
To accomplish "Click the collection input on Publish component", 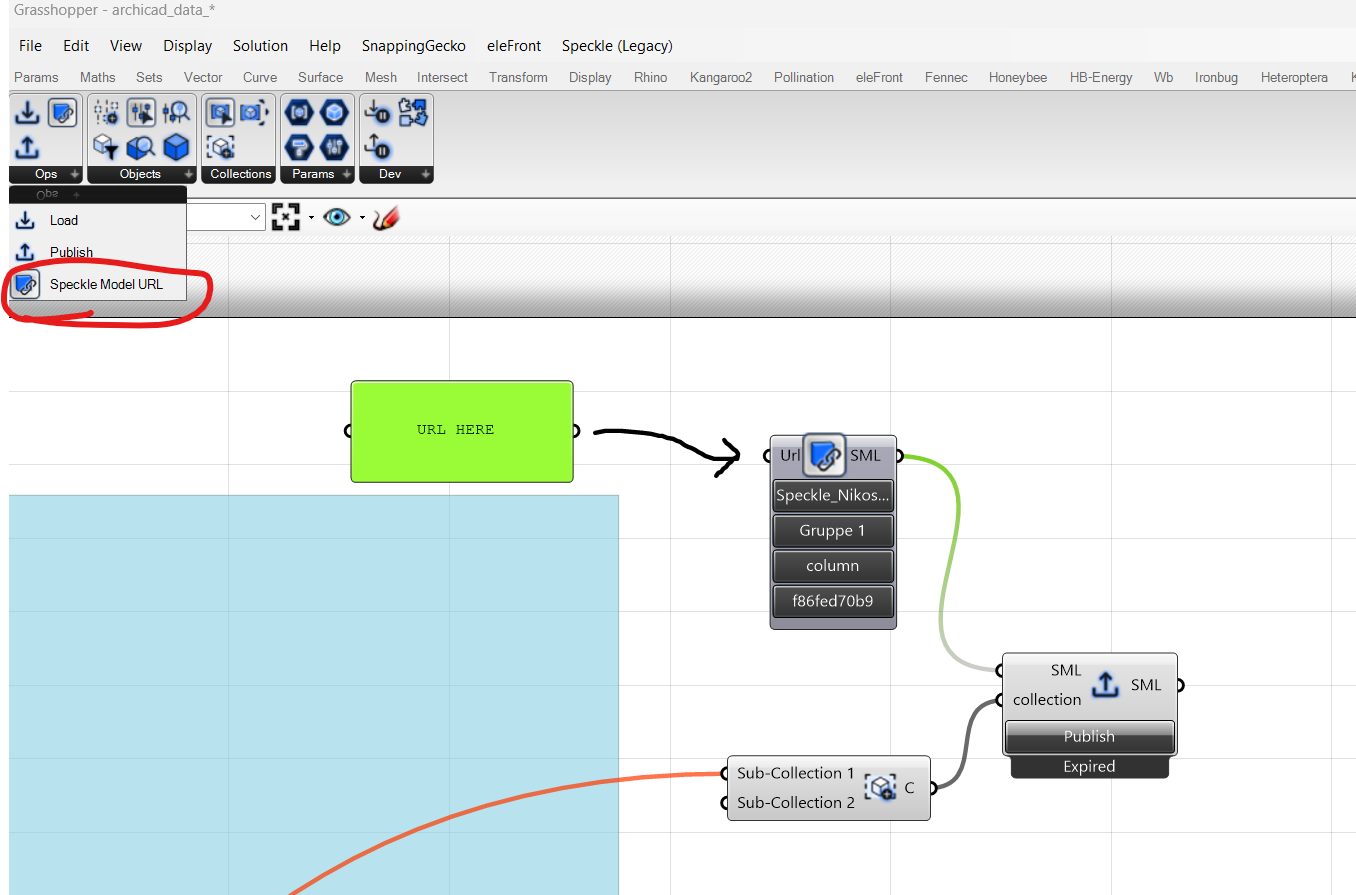I will (x=1047, y=699).
